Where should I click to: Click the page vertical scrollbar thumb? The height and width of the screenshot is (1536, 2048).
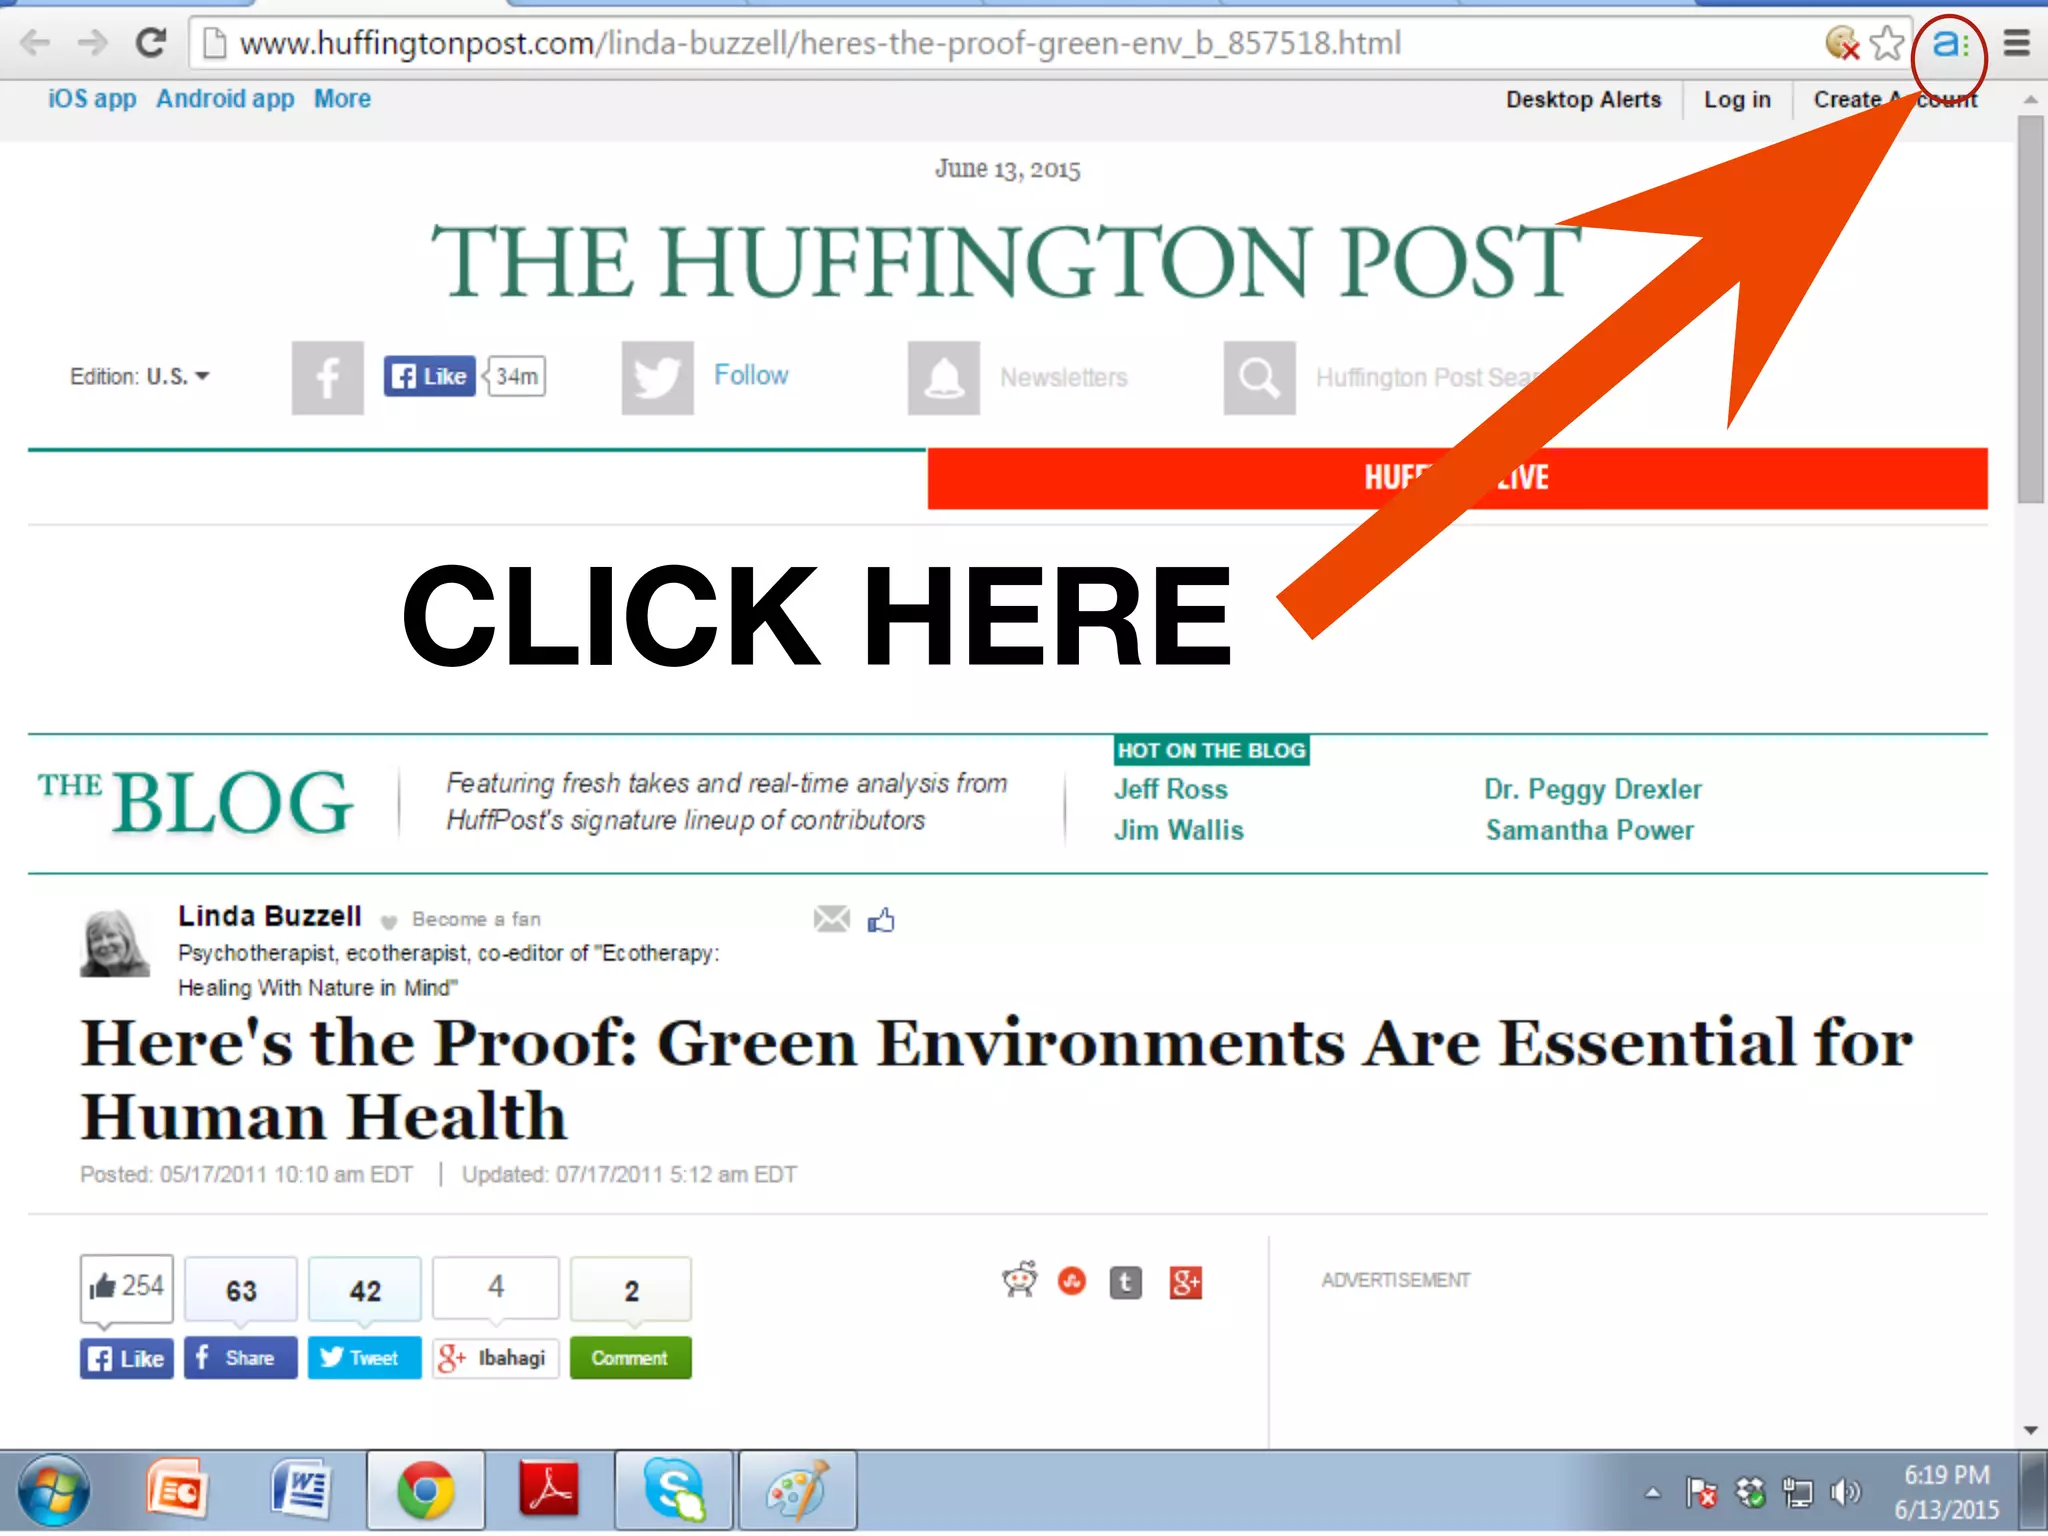point(2030,310)
